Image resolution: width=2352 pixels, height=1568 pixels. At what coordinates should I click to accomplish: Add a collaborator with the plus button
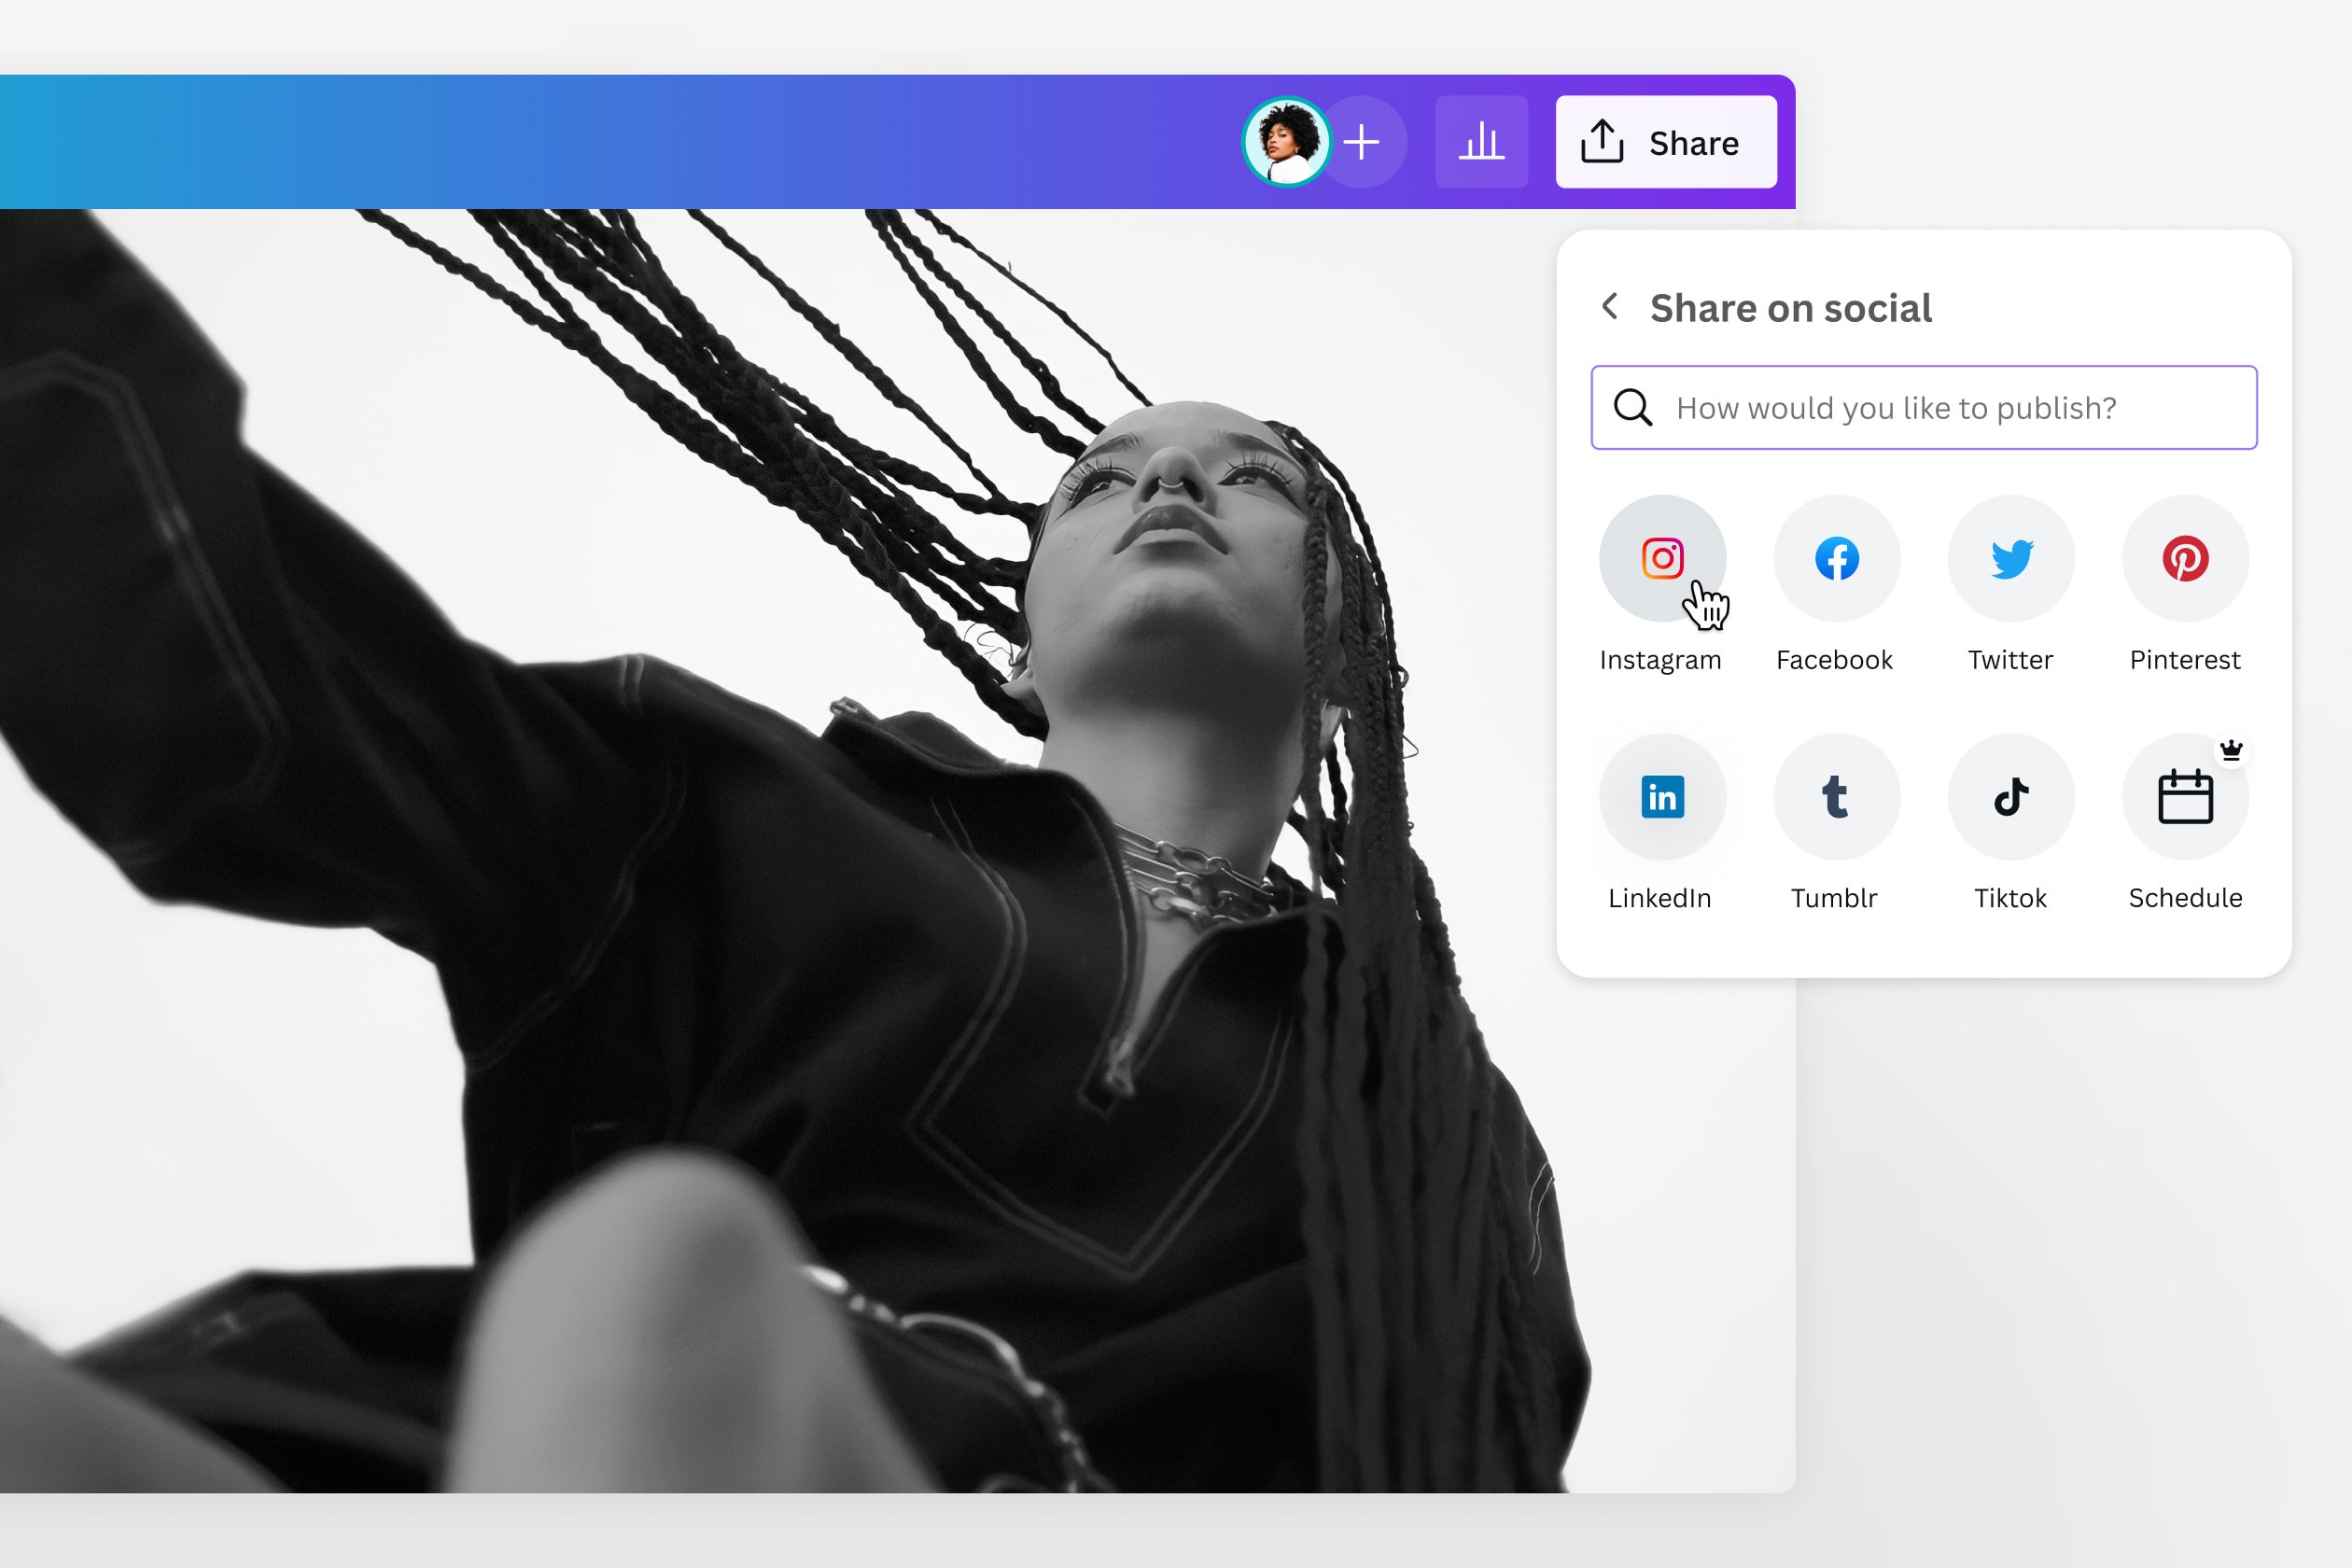[x=1362, y=142]
